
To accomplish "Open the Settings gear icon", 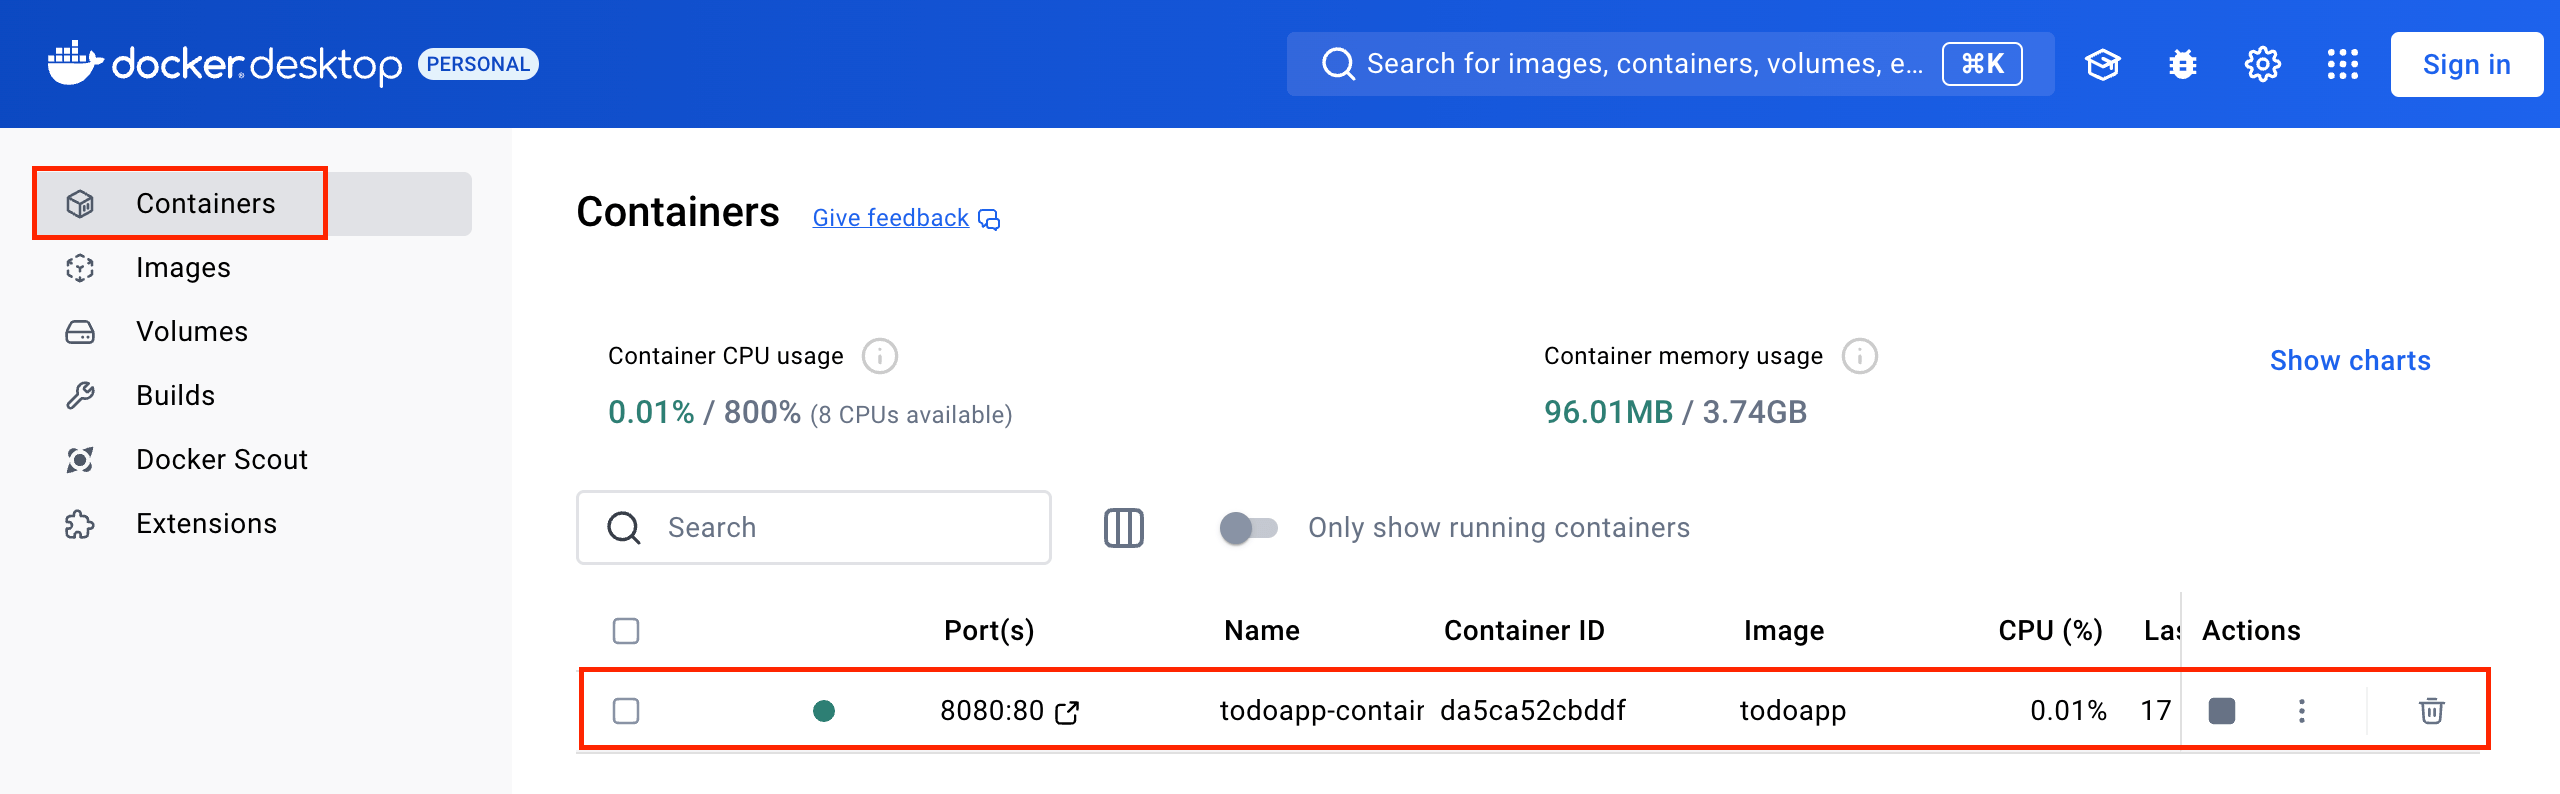I will pos(2262,64).
